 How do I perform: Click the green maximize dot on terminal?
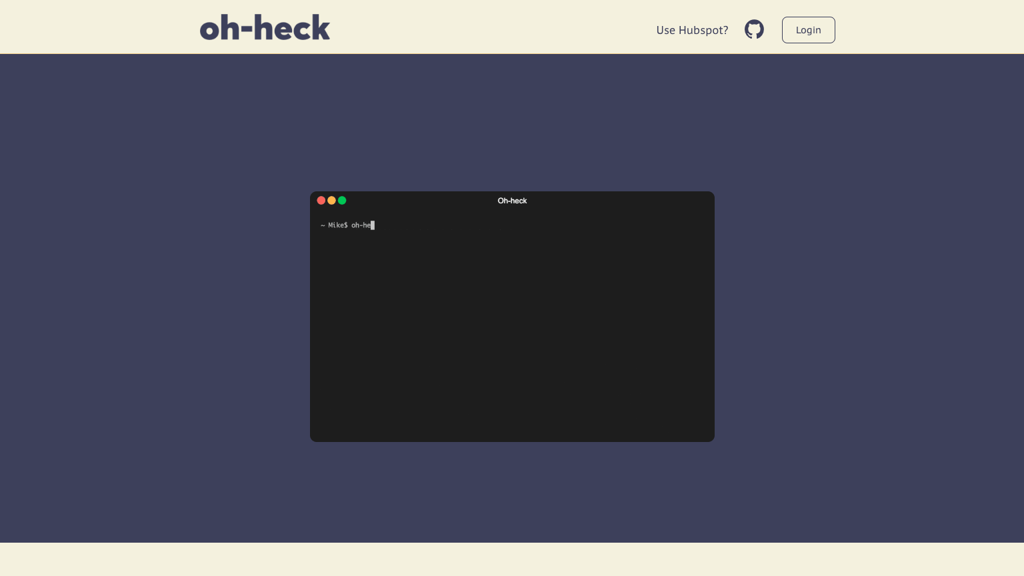[342, 200]
